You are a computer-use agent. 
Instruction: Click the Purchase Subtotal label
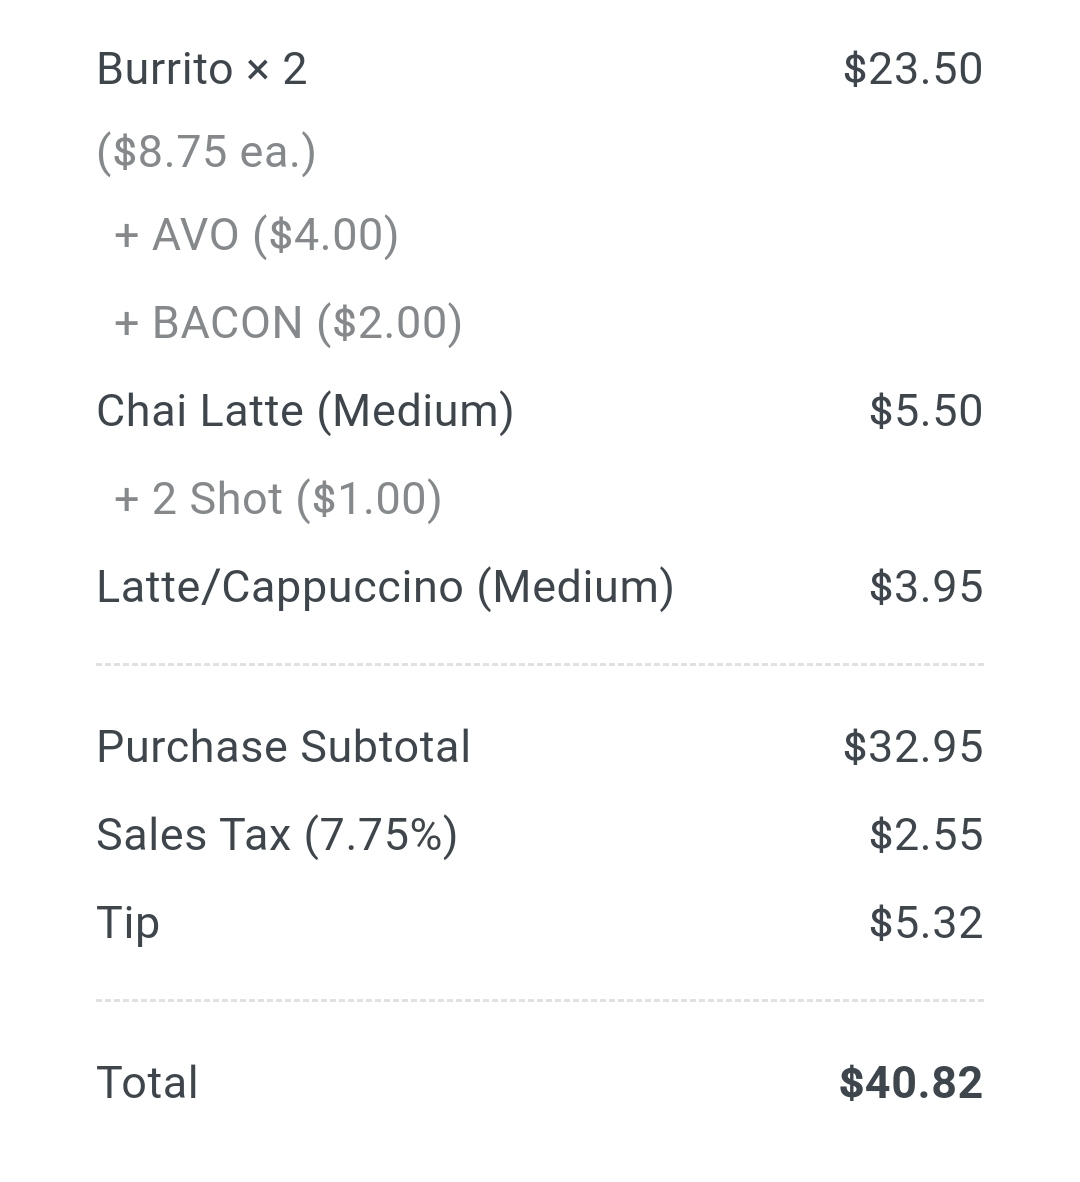(283, 747)
